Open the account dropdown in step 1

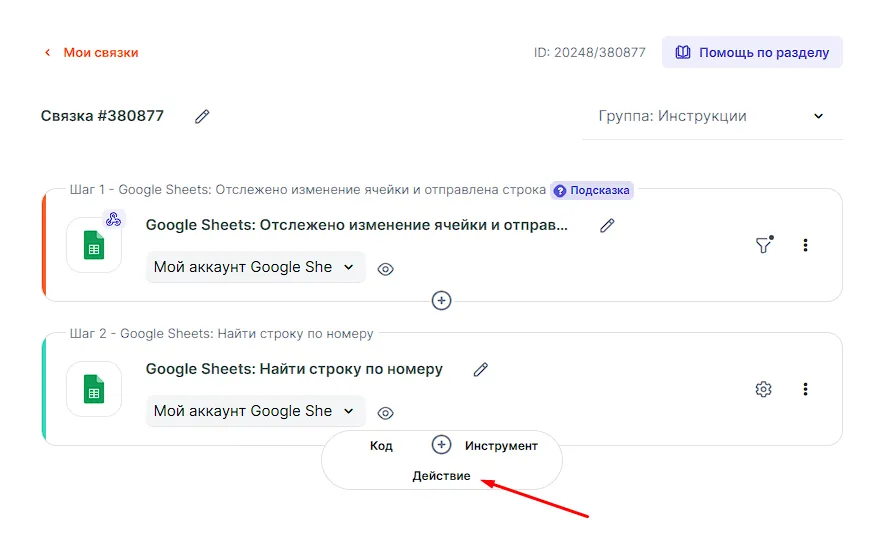(x=255, y=268)
